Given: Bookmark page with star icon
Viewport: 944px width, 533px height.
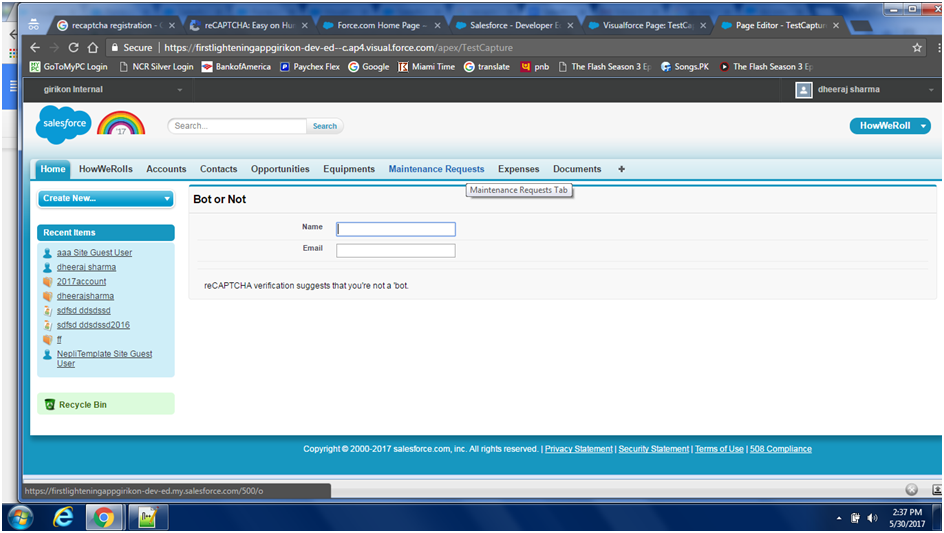Looking at the screenshot, I should point(917,47).
